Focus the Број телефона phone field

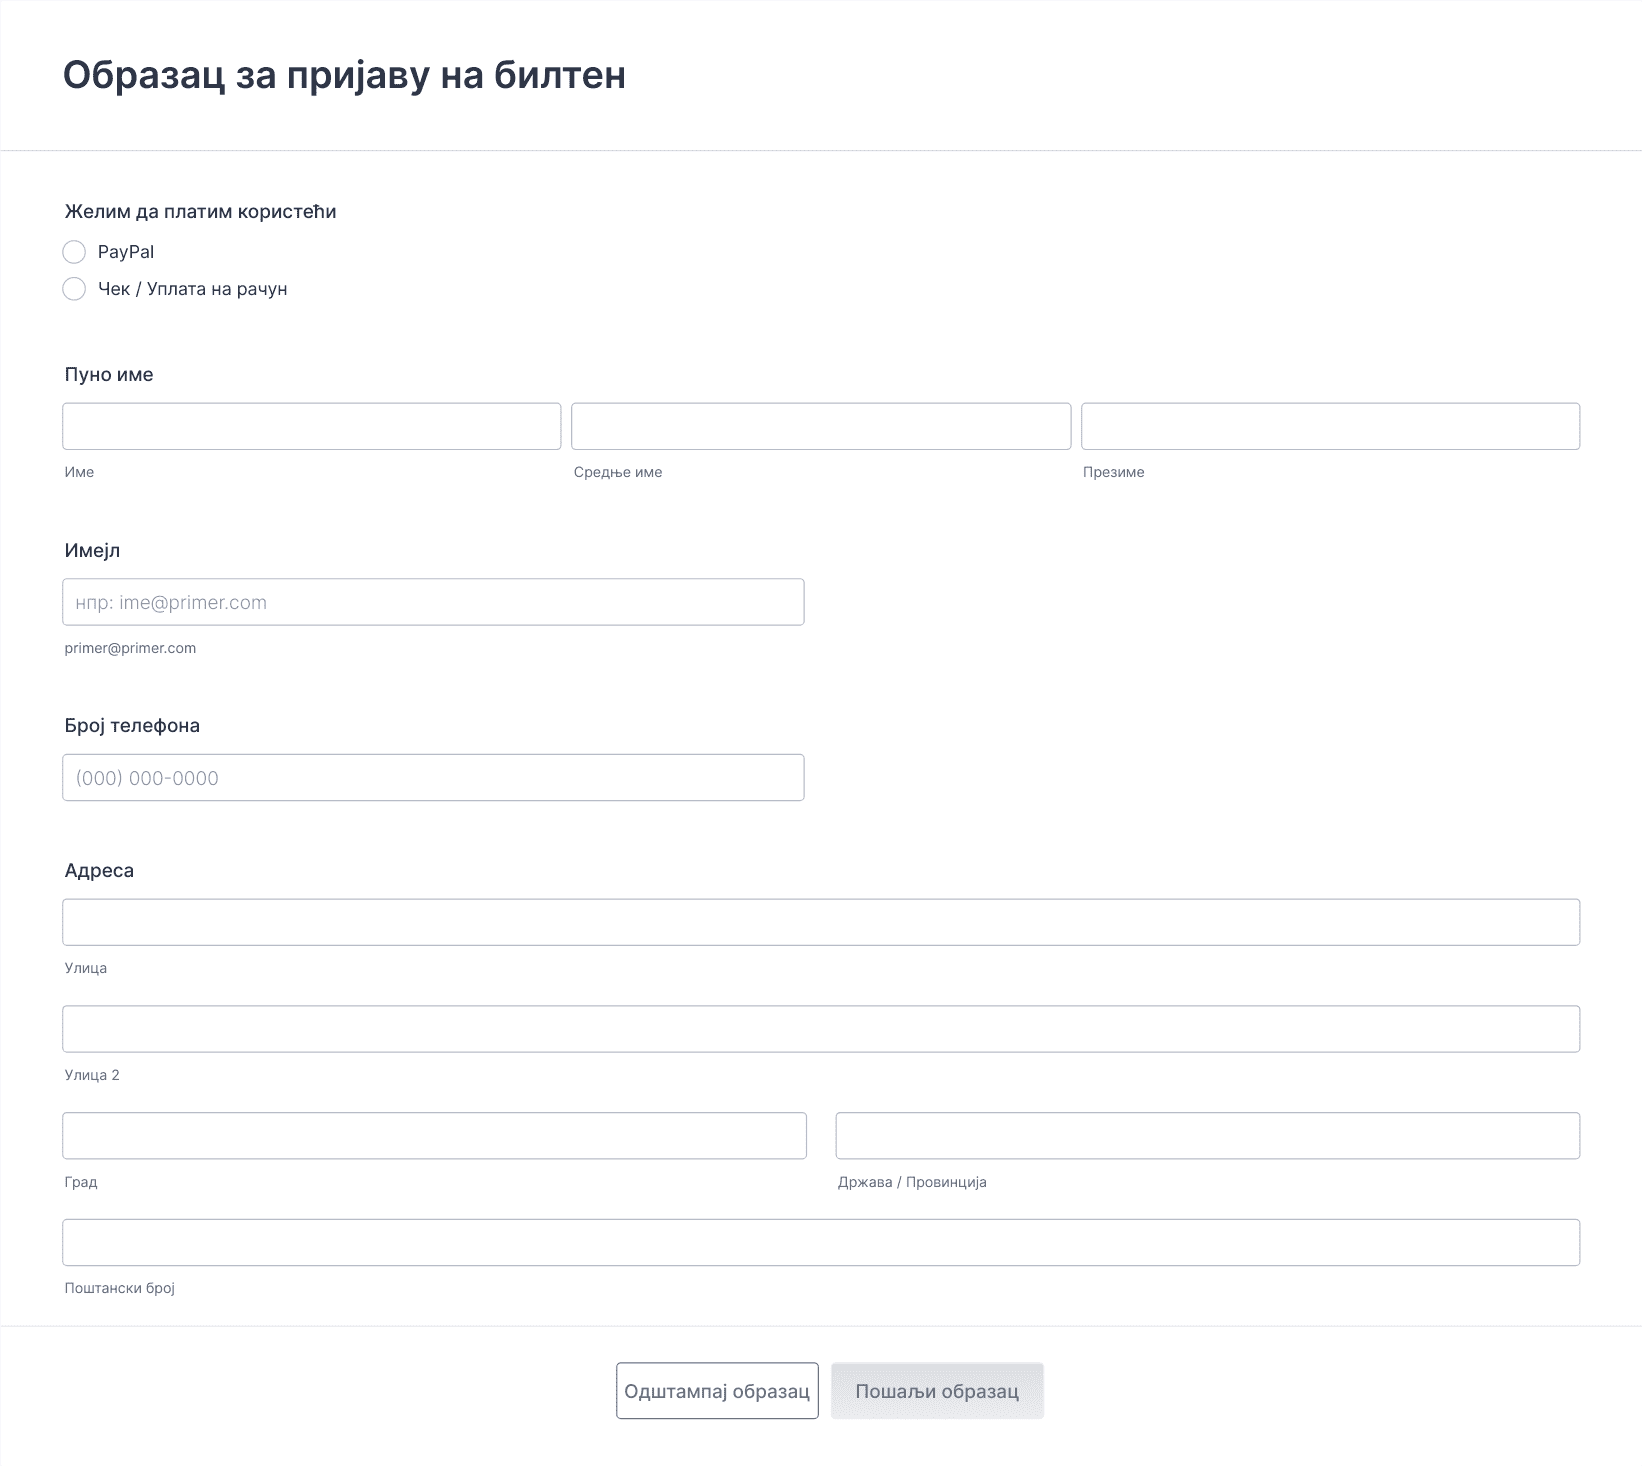(x=433, y=777)
